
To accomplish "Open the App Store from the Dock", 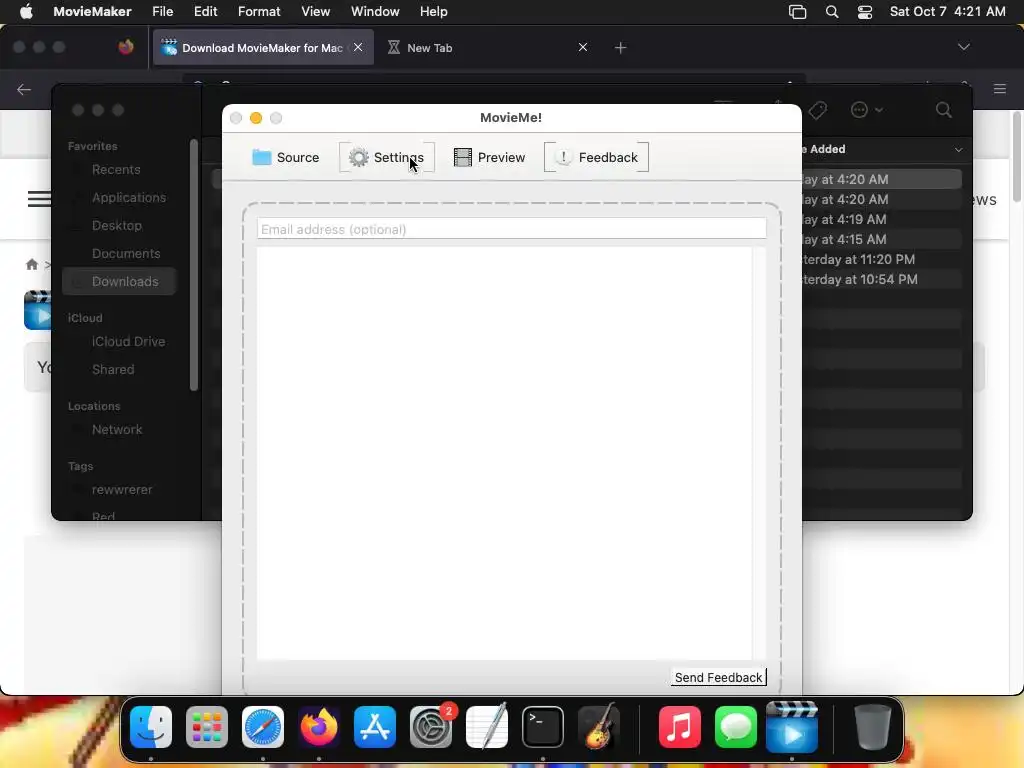I will point(375,727).
